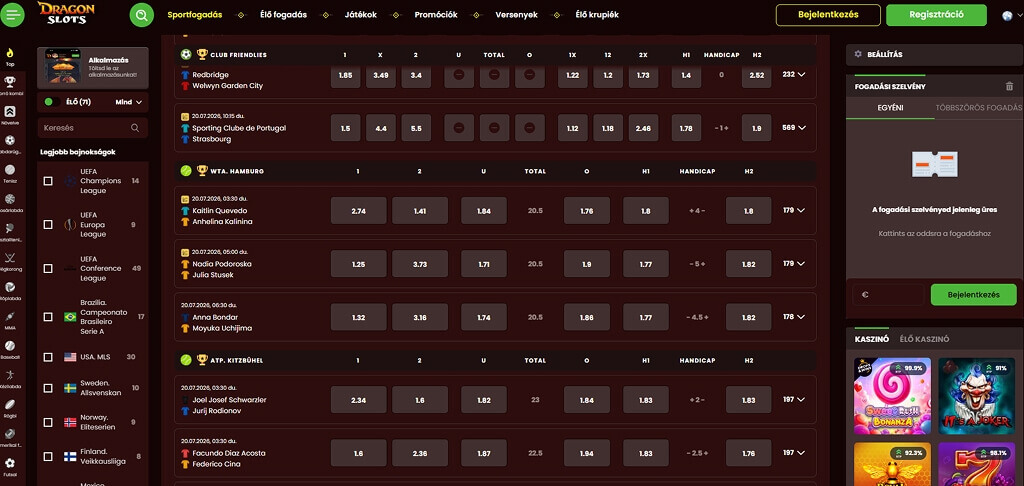Screen dimensions: 1024x486
Task: Expand 179 markets for Kaitlin Quevedo match
Action: tap(793, 210)
